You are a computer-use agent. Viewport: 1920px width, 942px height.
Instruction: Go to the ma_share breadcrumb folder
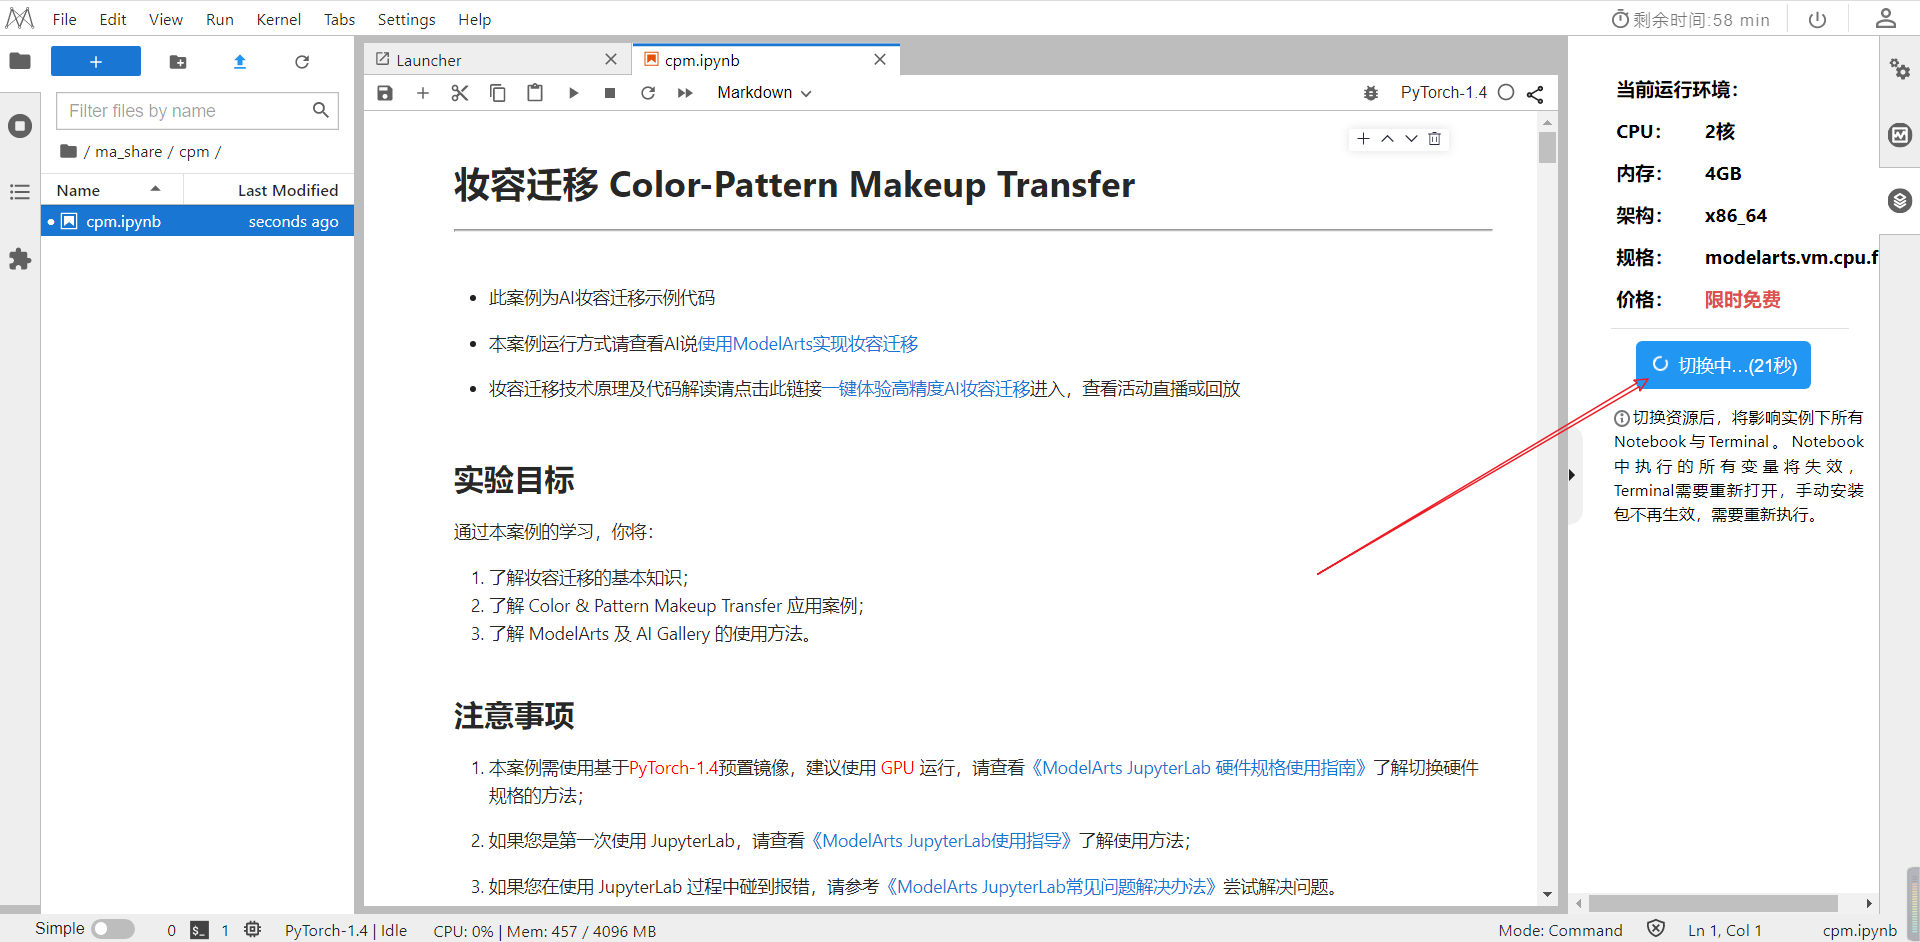pyautogui.click(x=129, y=152)
